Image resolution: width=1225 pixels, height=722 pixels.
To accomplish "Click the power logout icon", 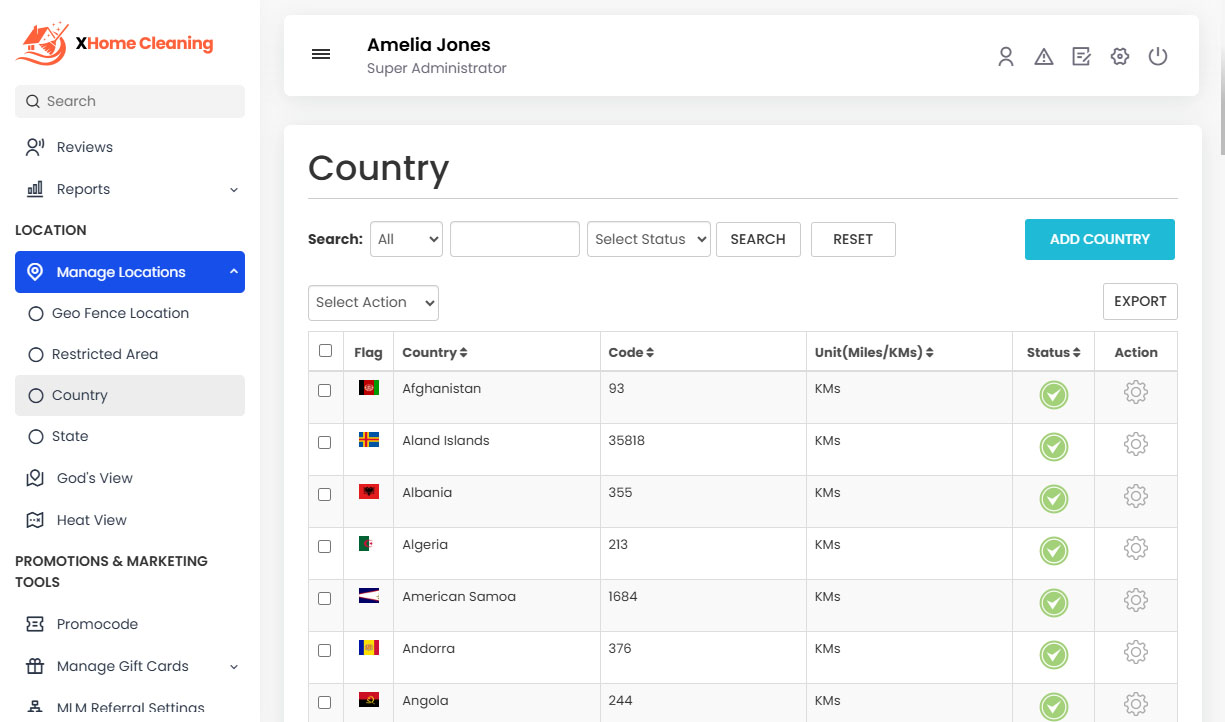I will (1158, 57).
